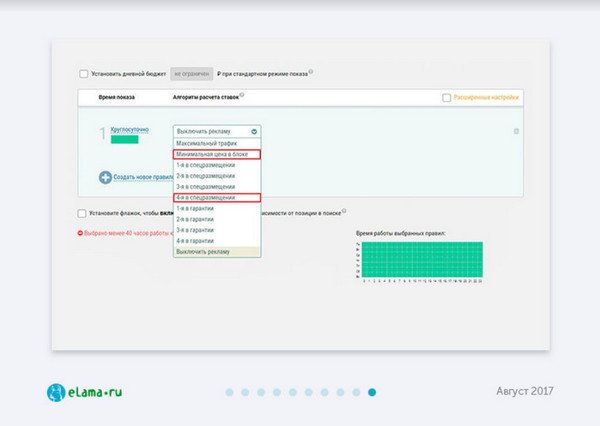This screenshot has height=426, width=600.
Task: Click the blue plus icon to add rule
Action: pyautogui.click(x=105, y=178)
